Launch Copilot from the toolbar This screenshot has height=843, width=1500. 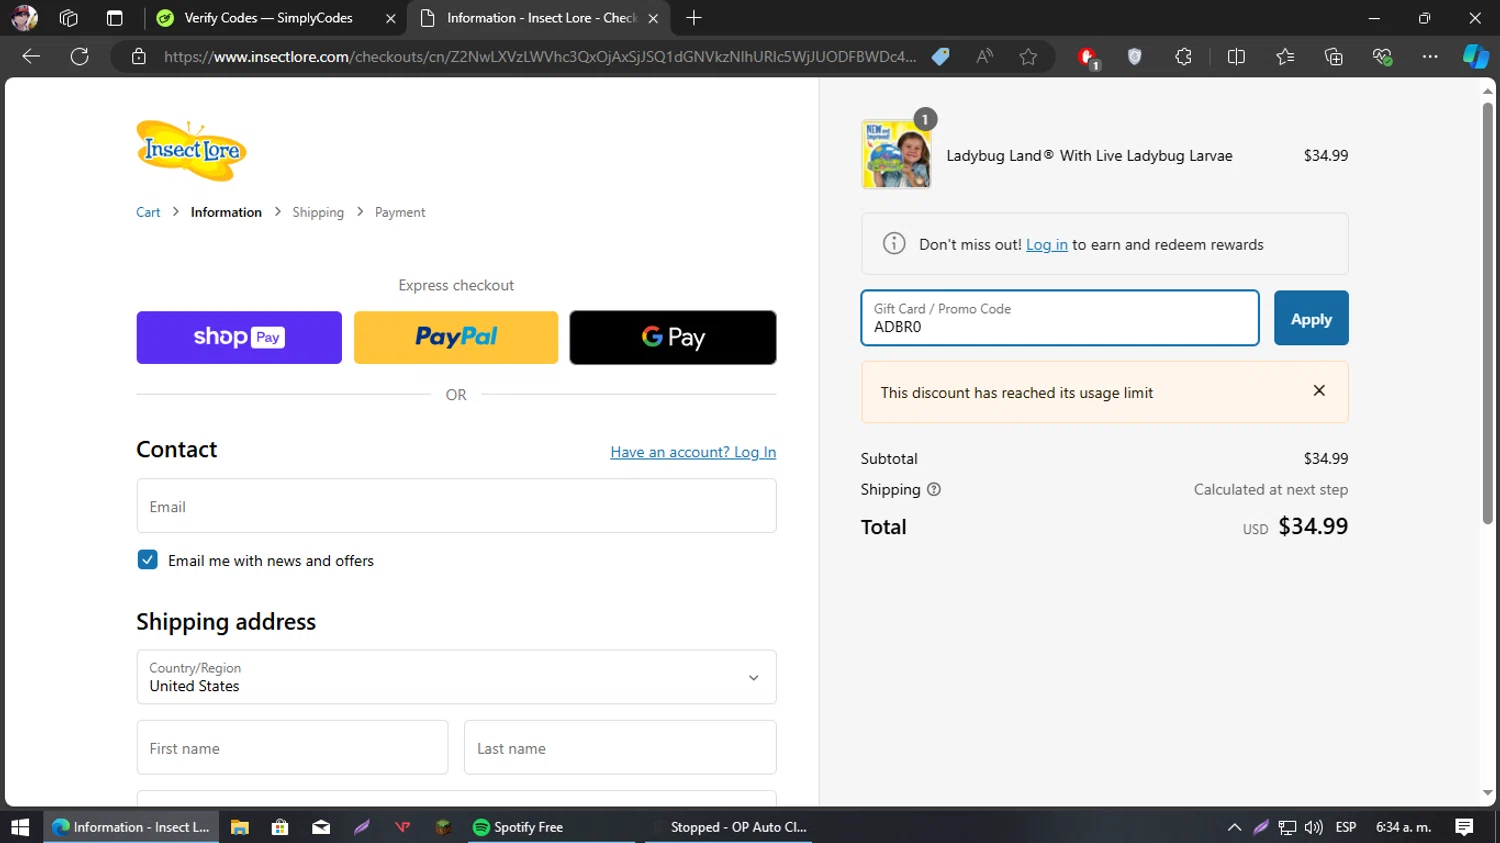pos(1475,57)
